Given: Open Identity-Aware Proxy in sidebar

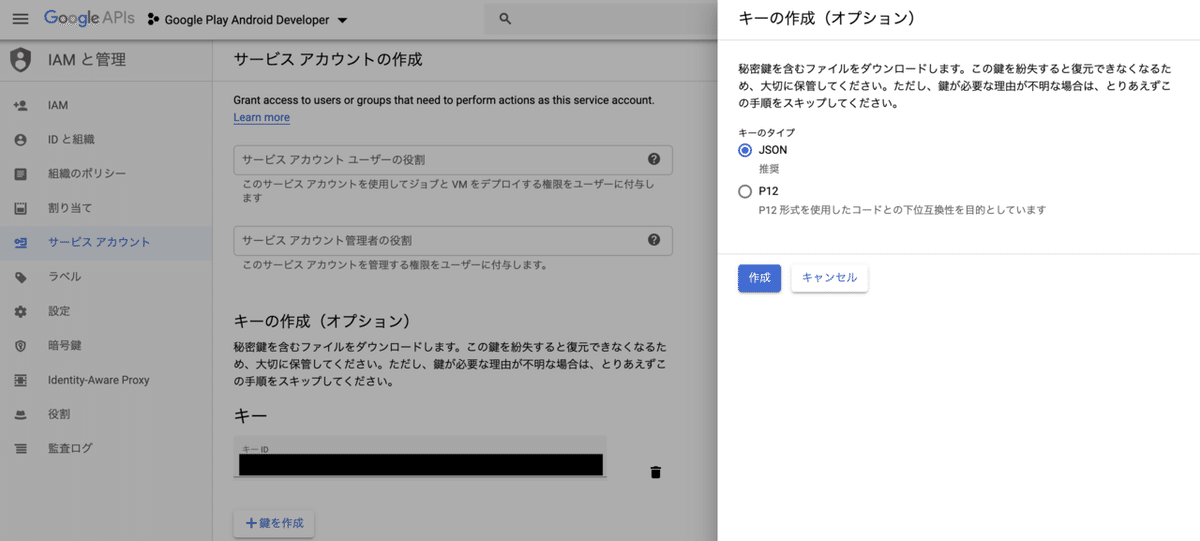Looking at the screenshot, I should tap(106, 380).
